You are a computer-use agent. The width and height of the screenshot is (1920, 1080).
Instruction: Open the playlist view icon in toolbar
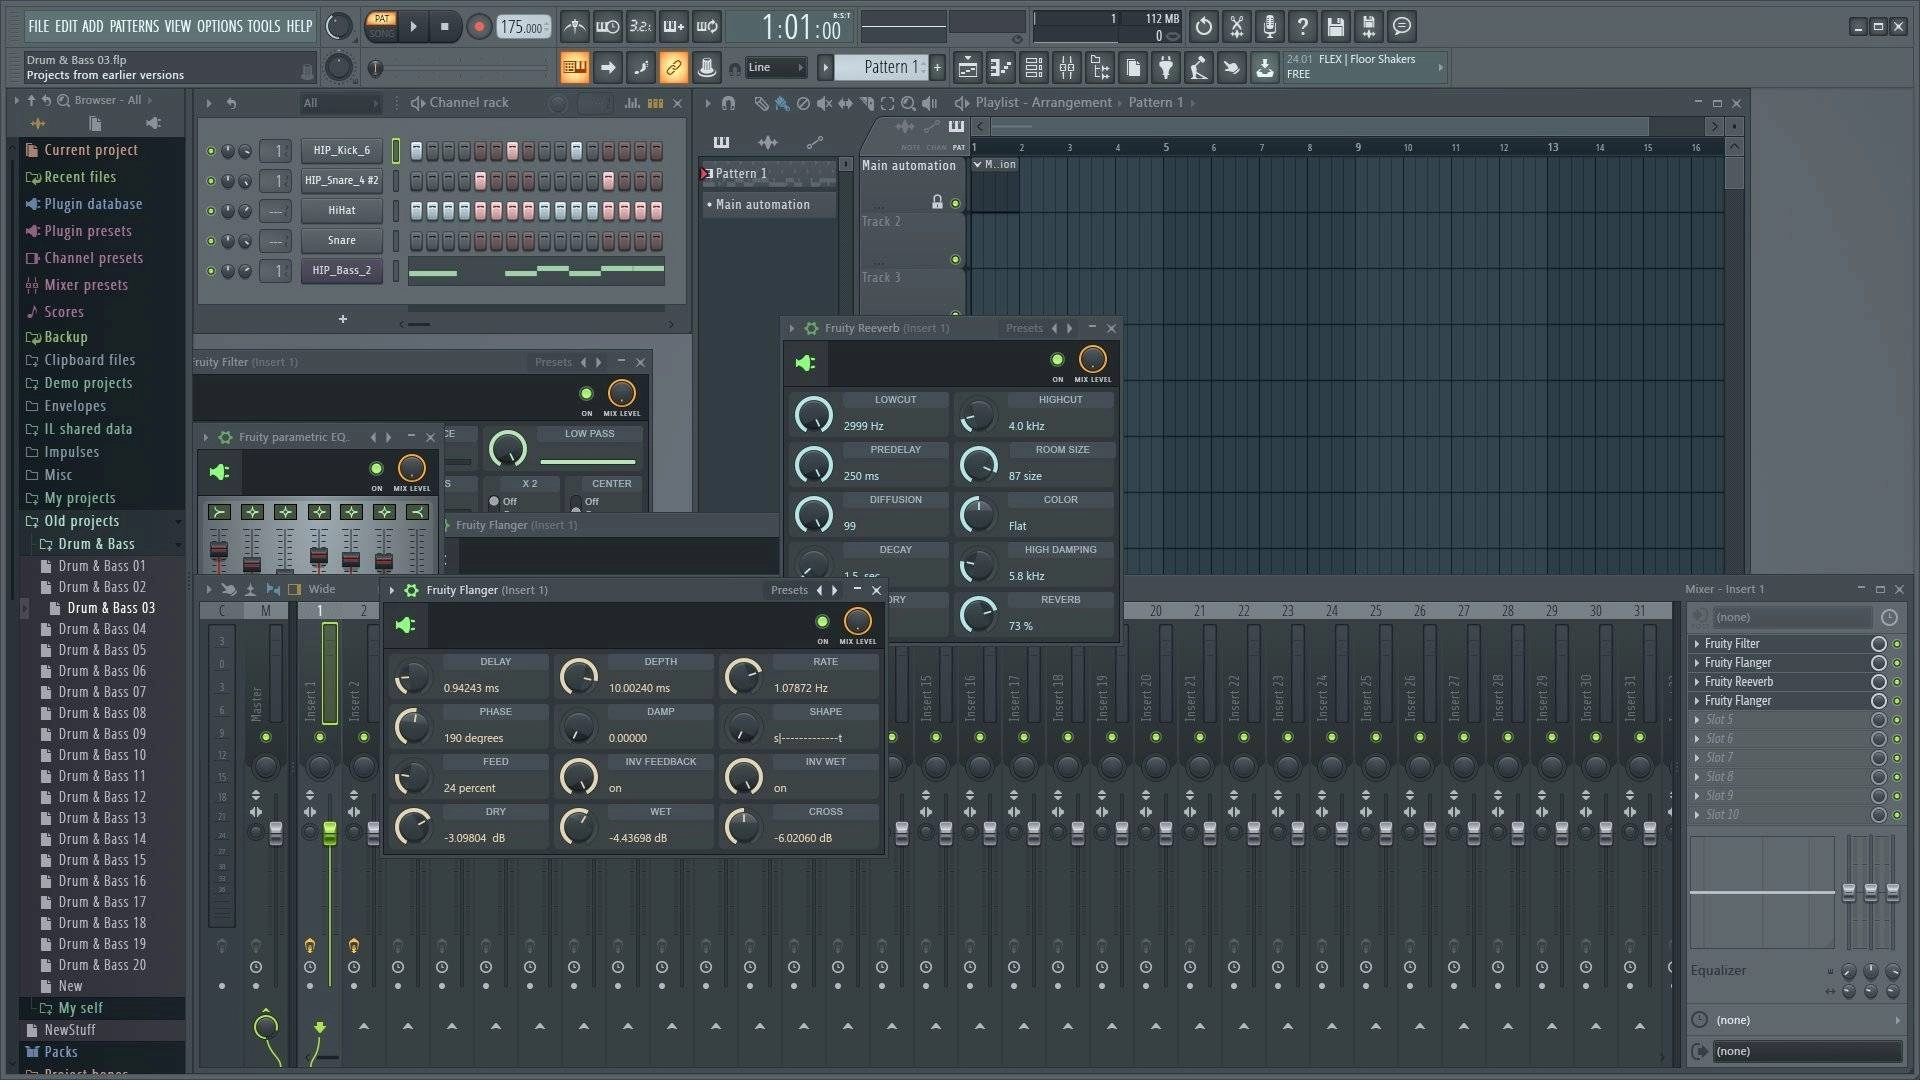967,68
